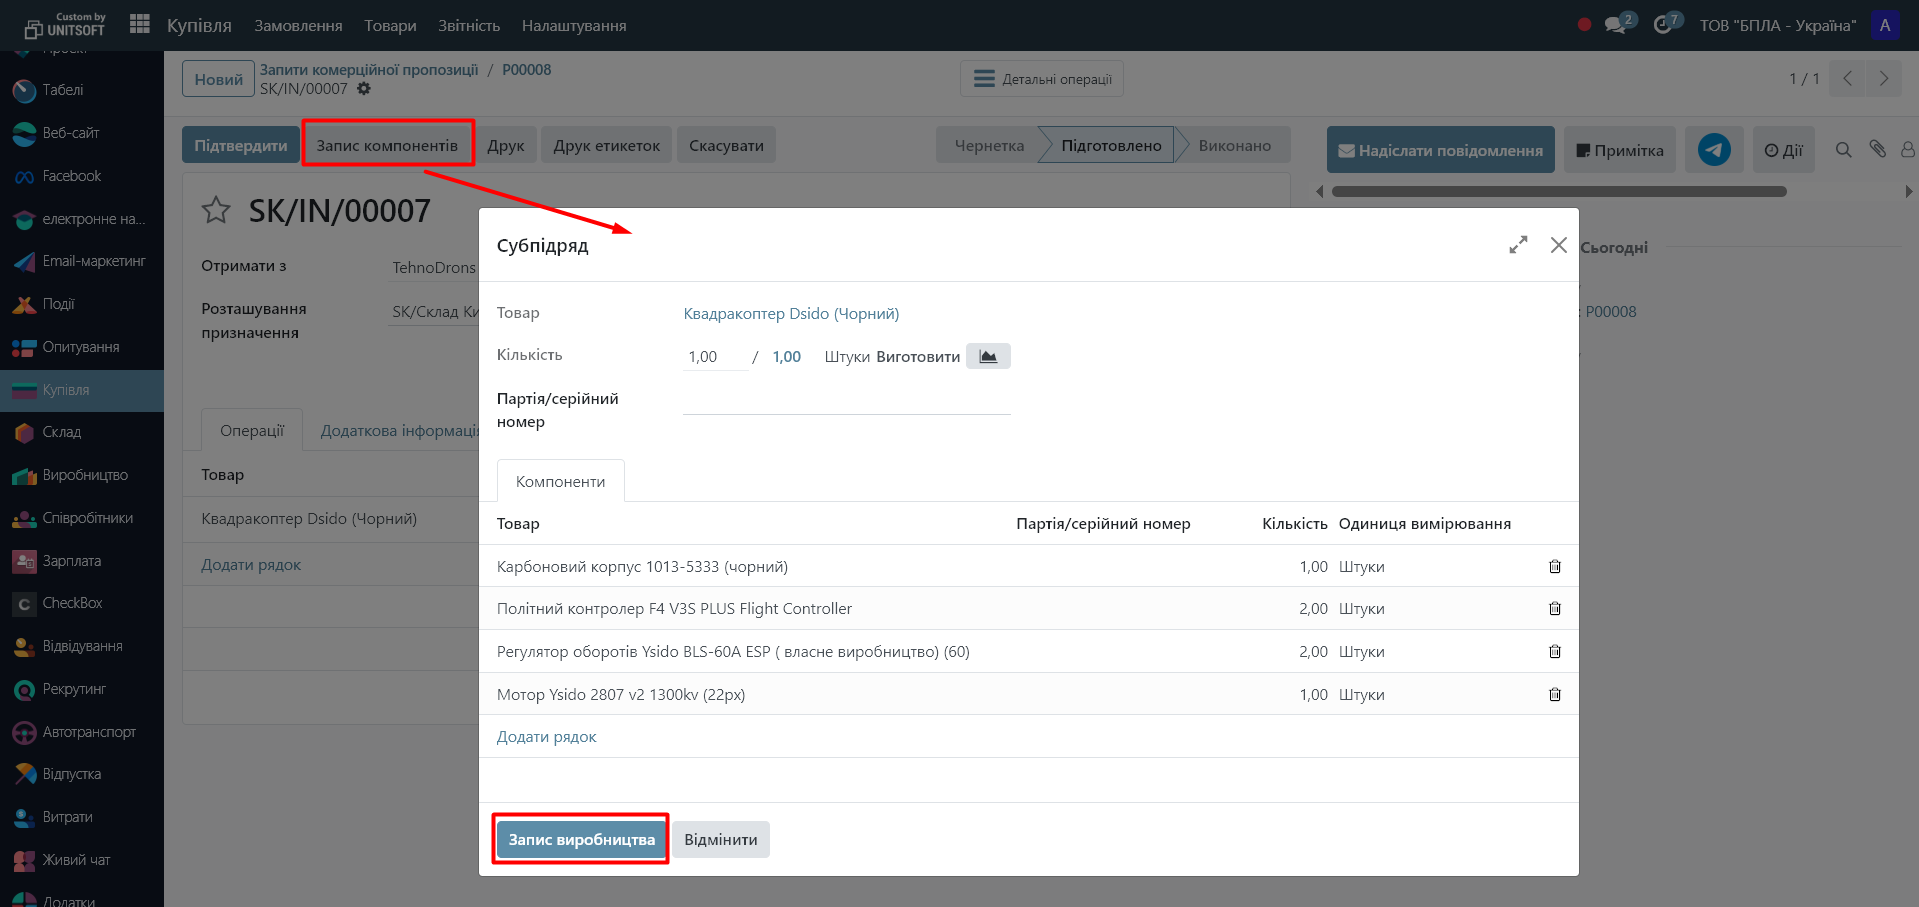Open forecast chart icon next to Виготовити
The width and height of the screenshot is (1919, 907).
click(987, 357)
